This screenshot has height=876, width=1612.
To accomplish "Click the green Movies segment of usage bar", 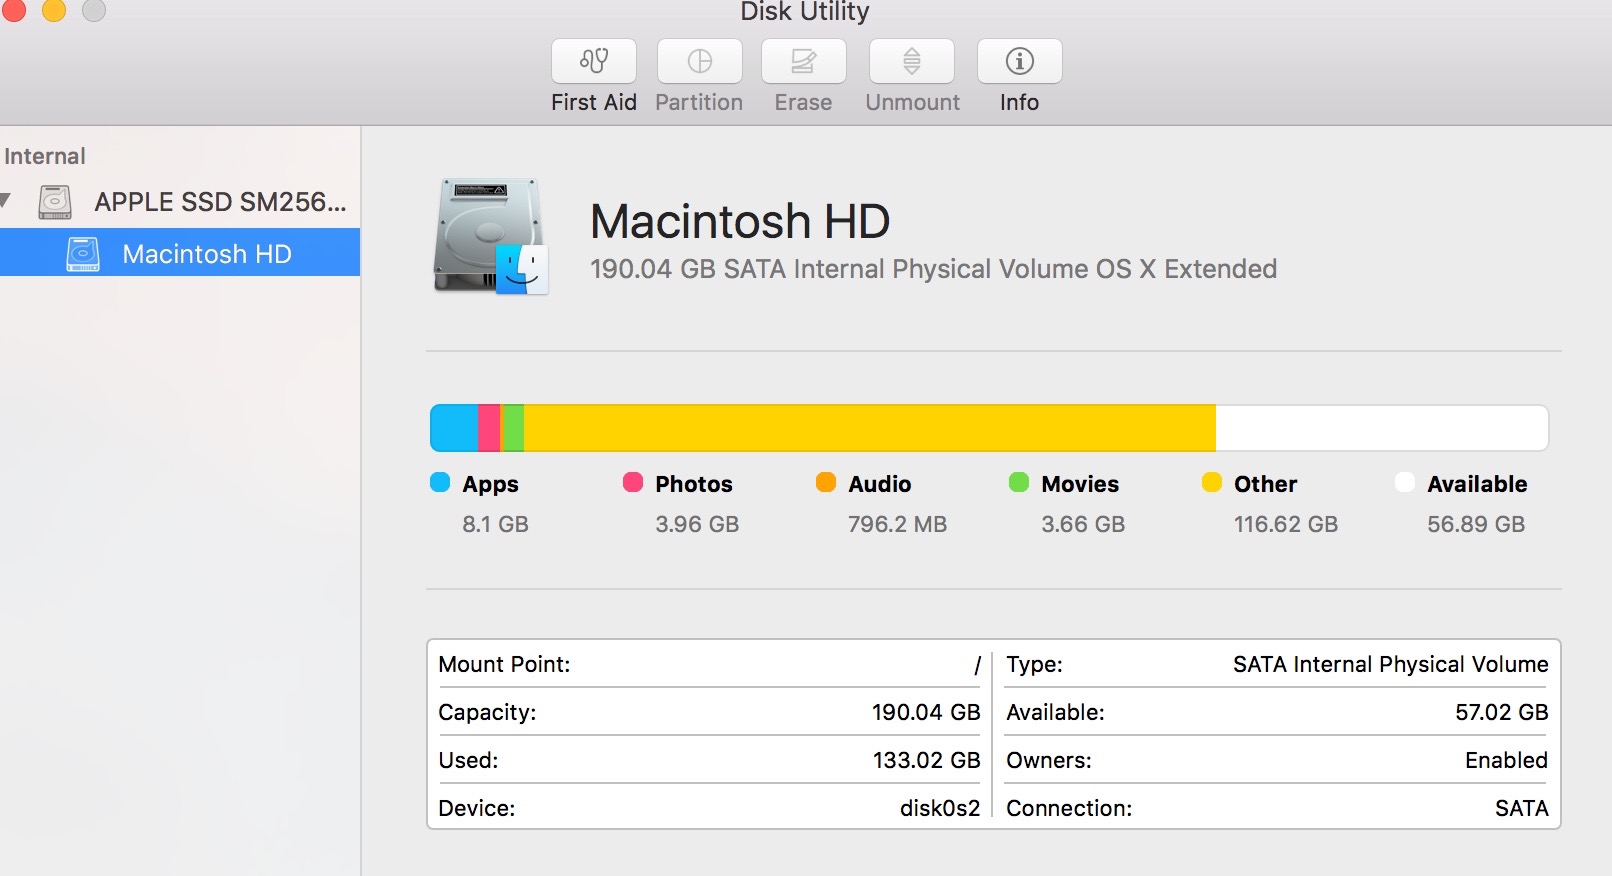I will click(x=513, y=428).
